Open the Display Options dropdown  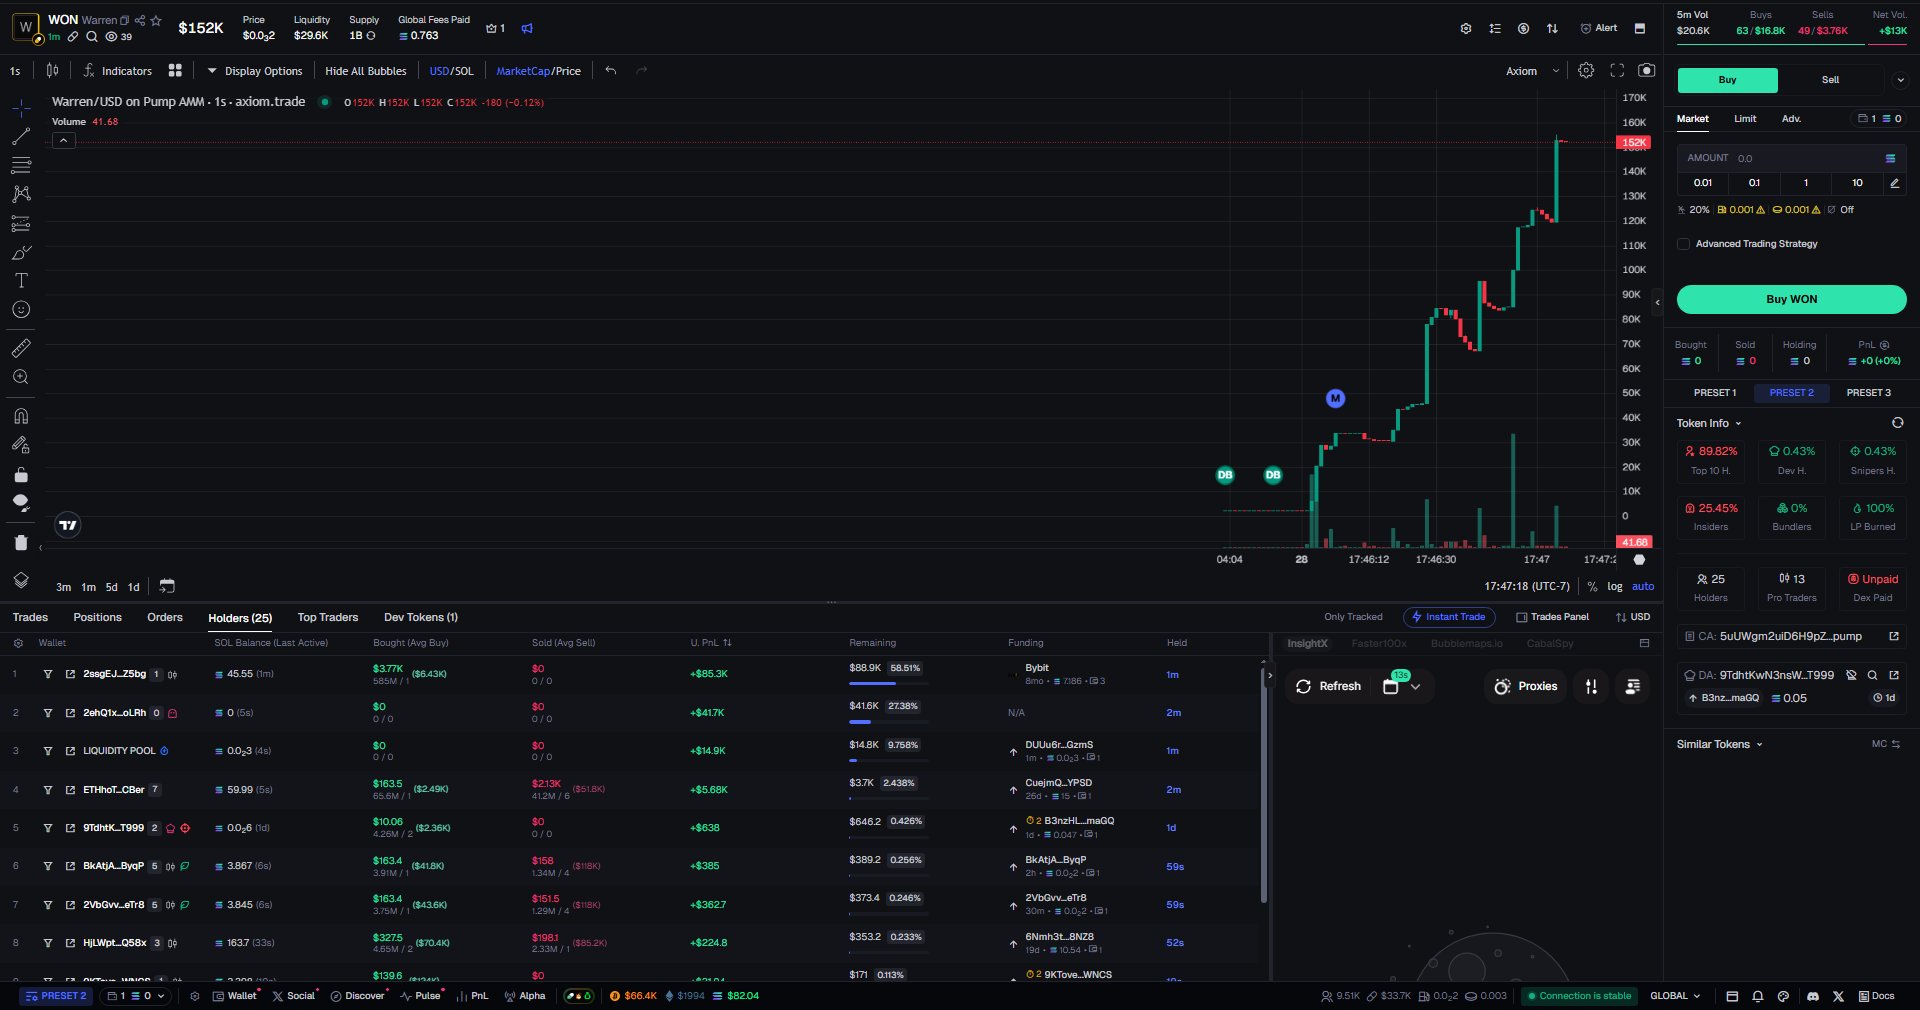(x=254, y=71)
